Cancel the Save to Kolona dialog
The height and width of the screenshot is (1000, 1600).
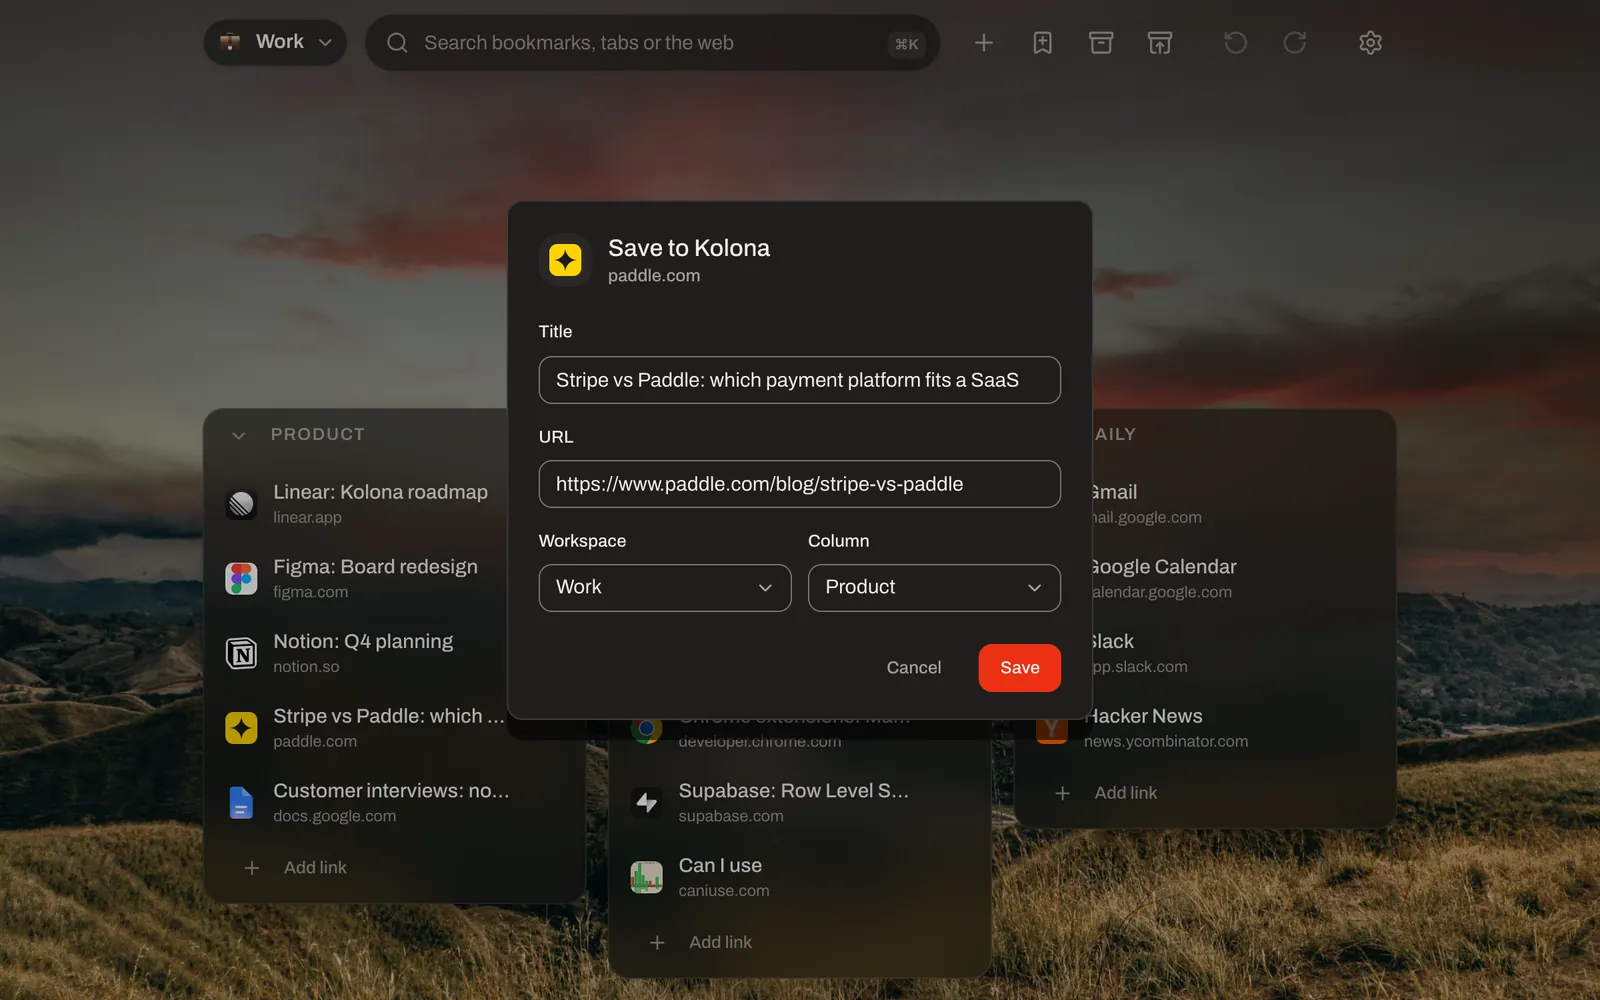pyautogui.click(x=914, y=668)
